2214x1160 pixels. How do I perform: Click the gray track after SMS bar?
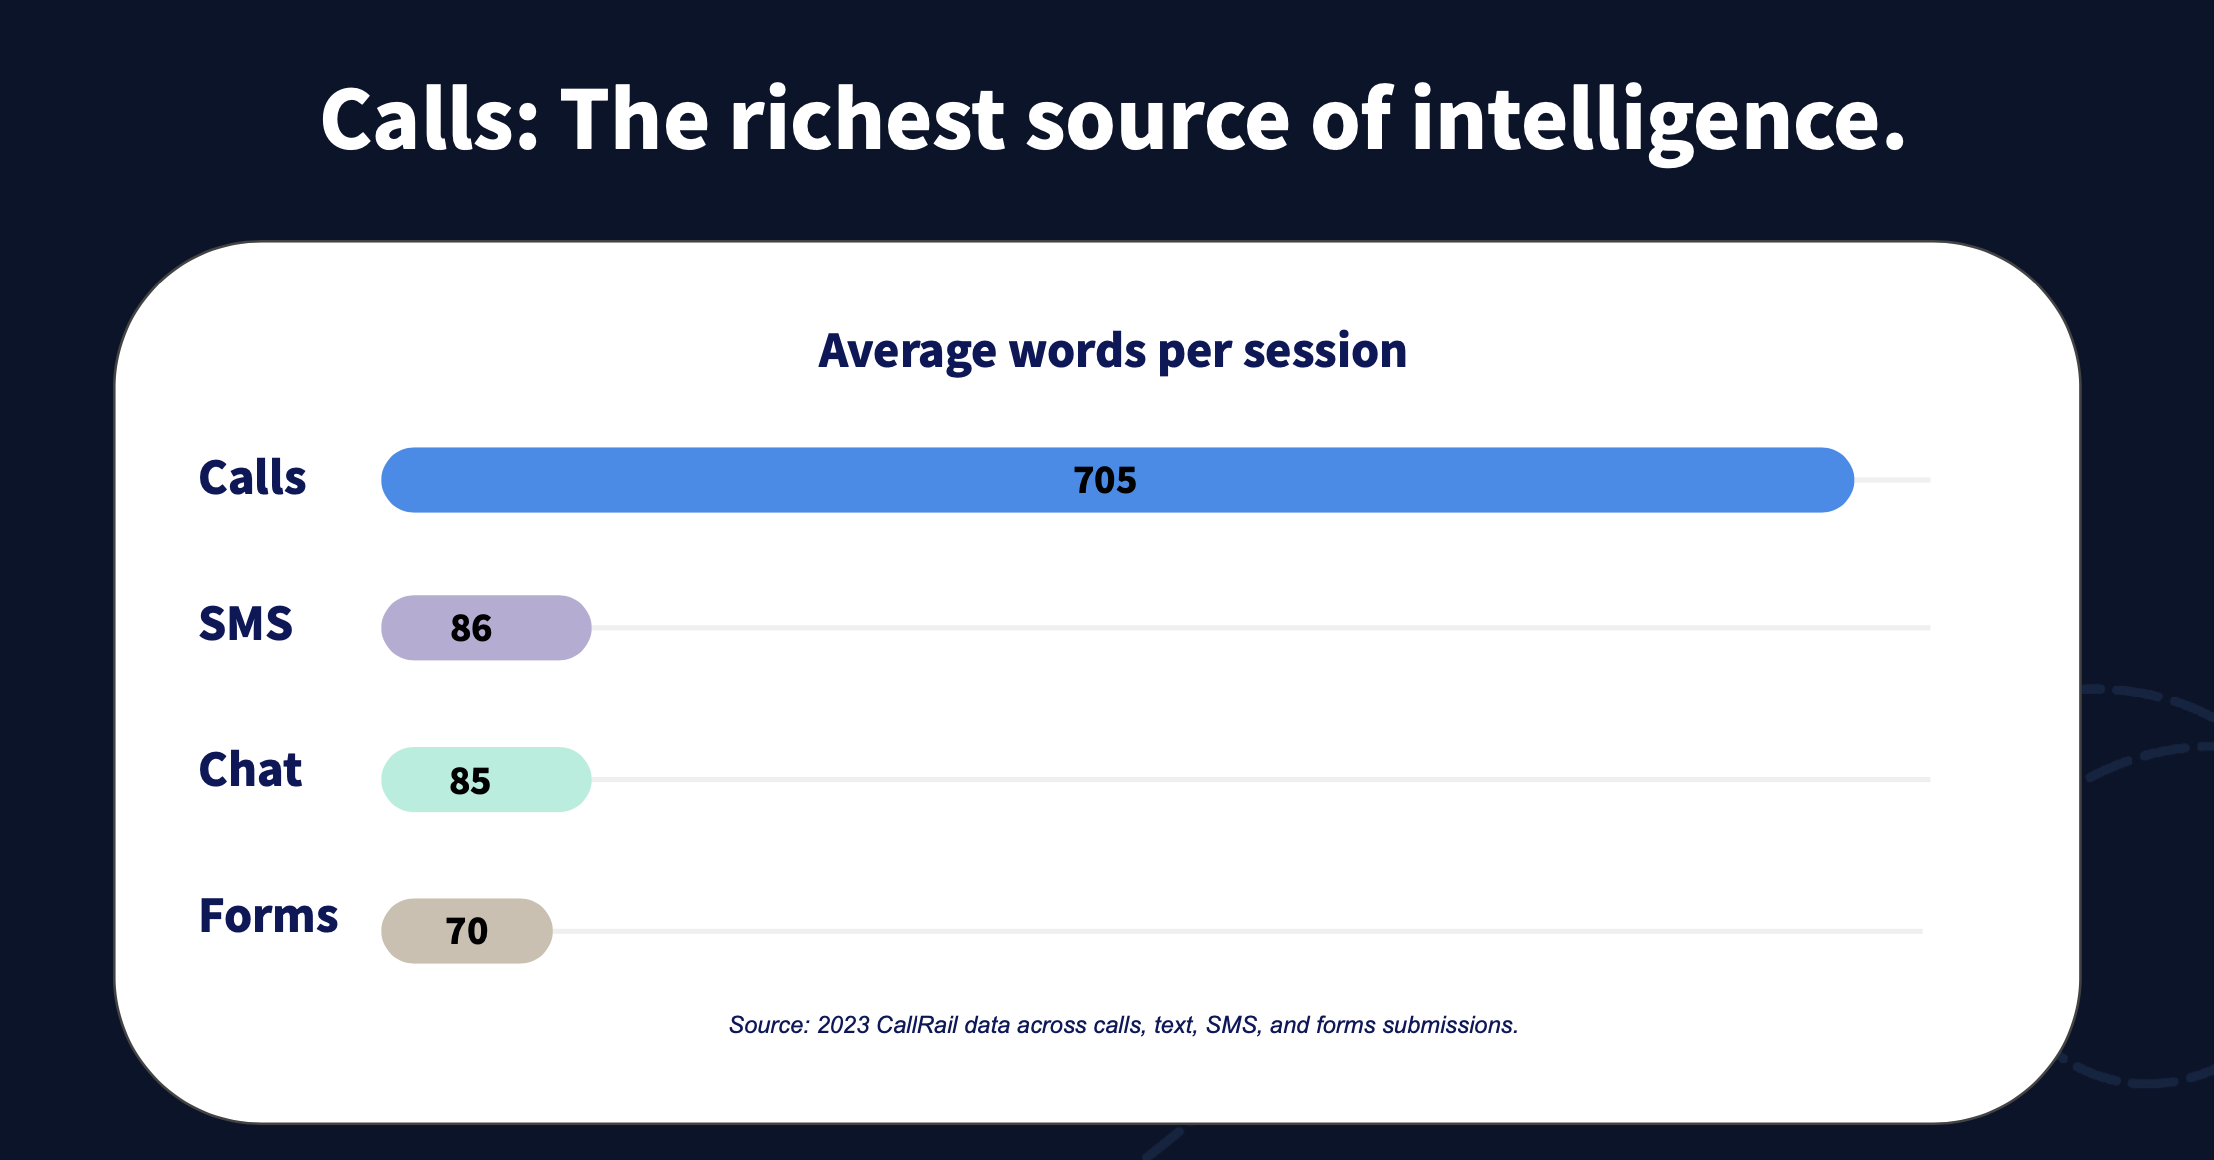coord(1261,628)
